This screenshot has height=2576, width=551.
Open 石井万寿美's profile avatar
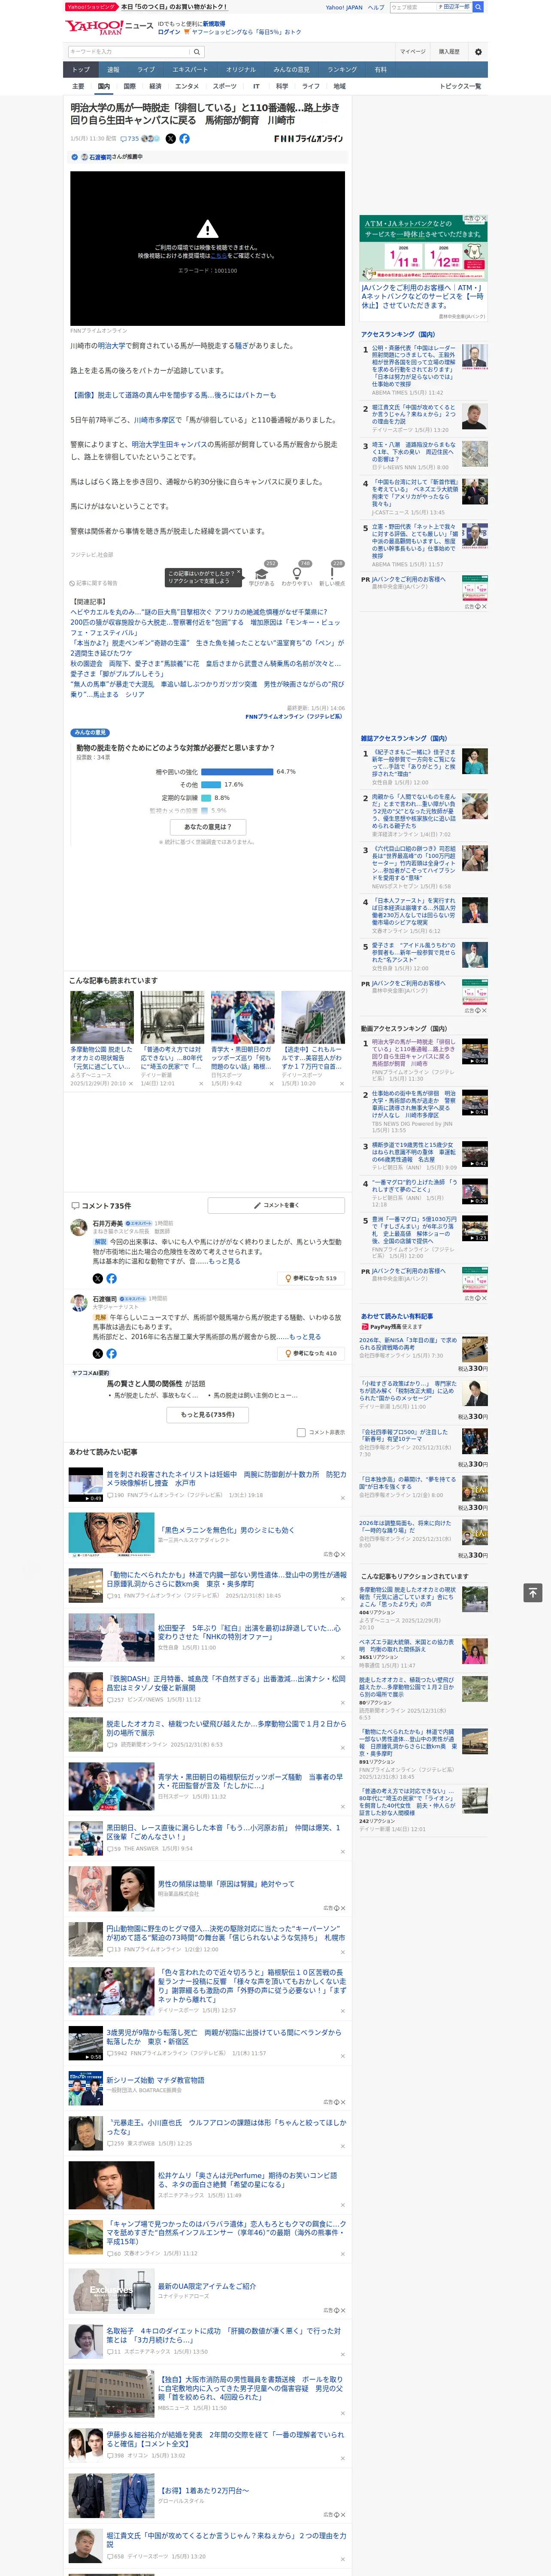pos(78,1226)
